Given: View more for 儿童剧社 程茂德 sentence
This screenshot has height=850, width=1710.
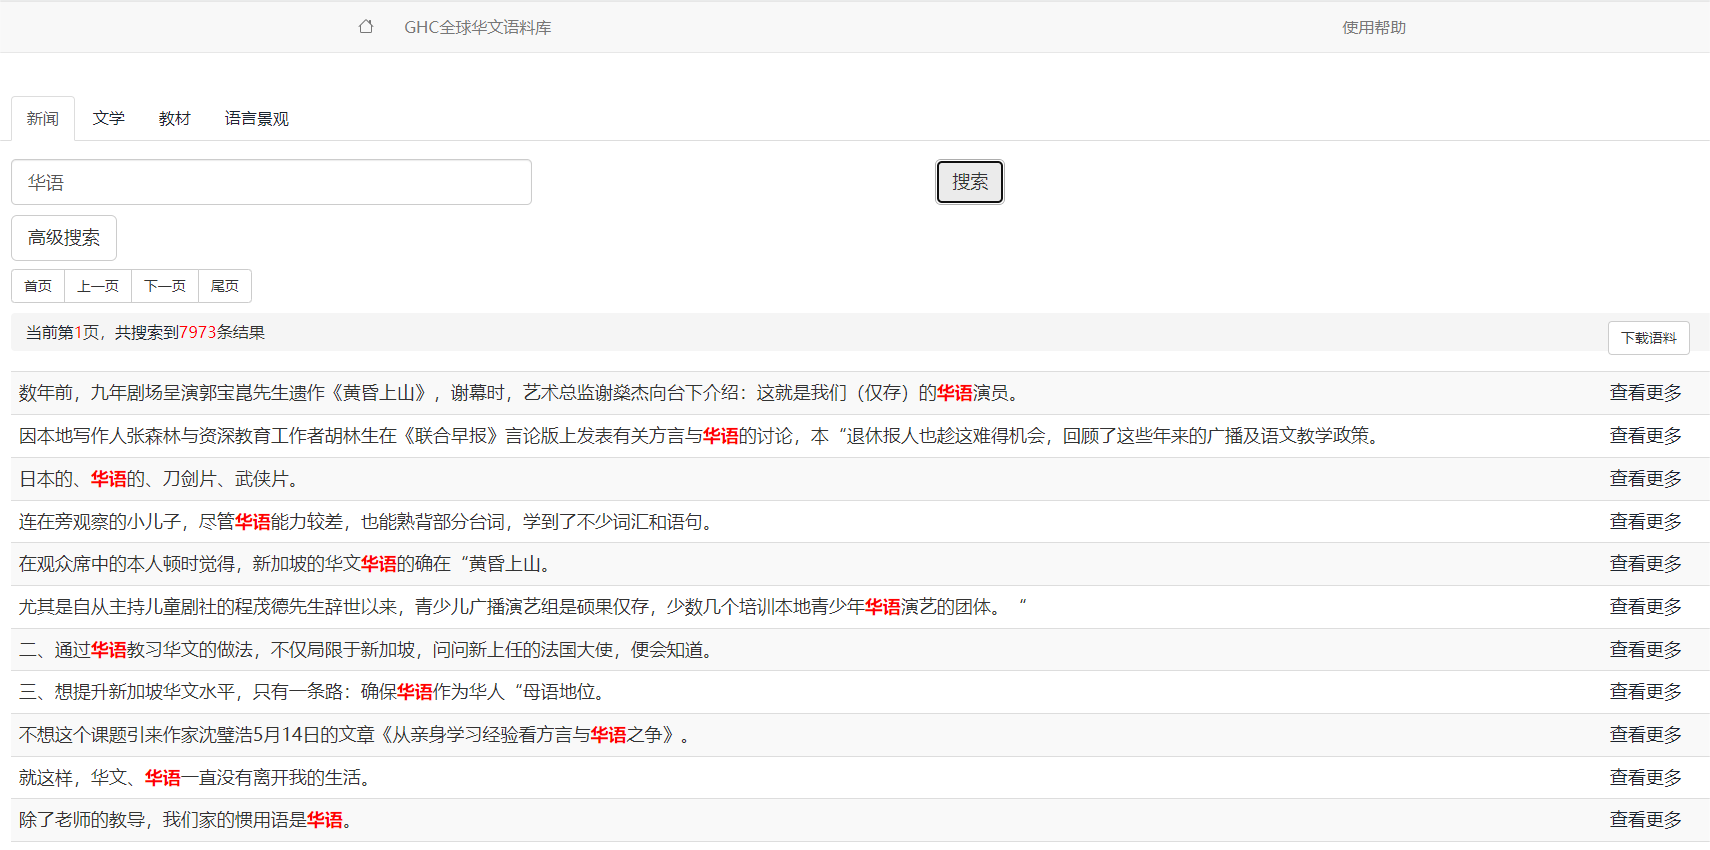Looking at the screenshot, I should click(1646, 607).
